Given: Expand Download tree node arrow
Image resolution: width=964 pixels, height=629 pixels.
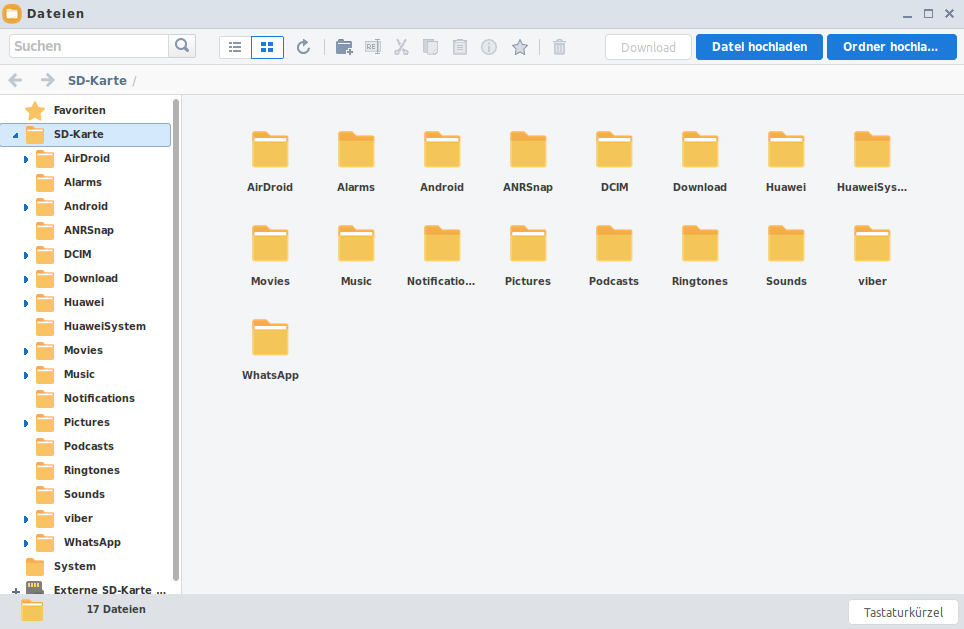Looking at the screenshot, I should 26,279.
